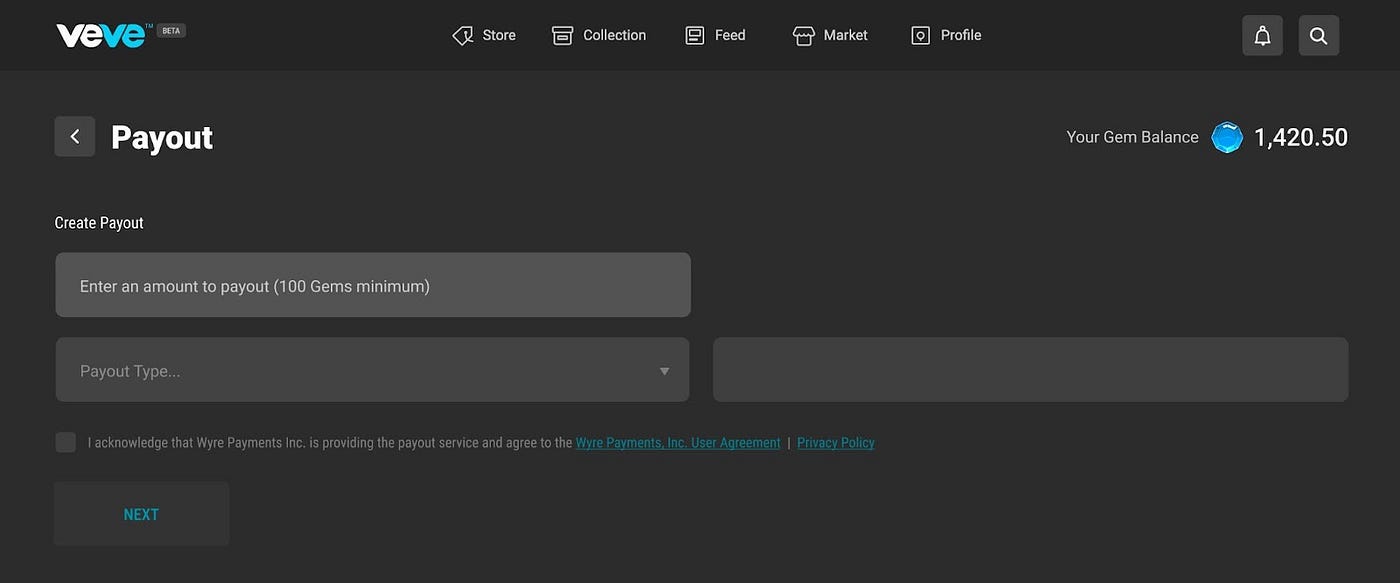The width and height of the screenshot is (1400, 583).
Task: Click the Profile icon
Action: click(921, 35)
